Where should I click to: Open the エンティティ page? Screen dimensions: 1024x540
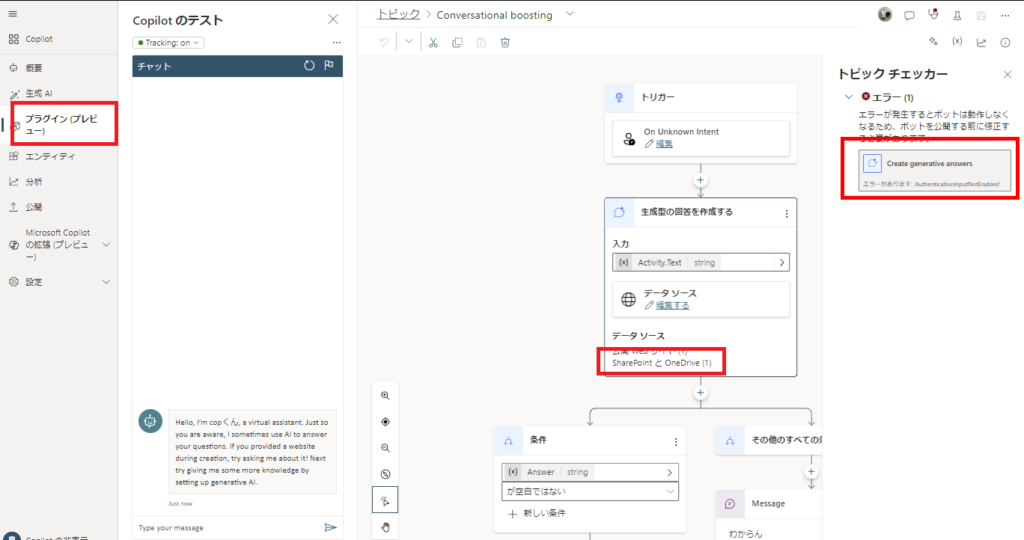point(42,156)
